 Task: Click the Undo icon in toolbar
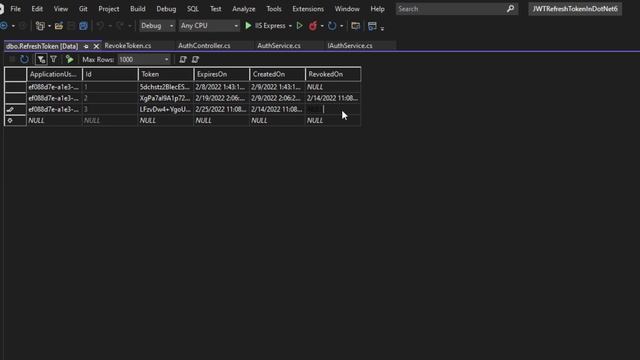tap(100, 26)
